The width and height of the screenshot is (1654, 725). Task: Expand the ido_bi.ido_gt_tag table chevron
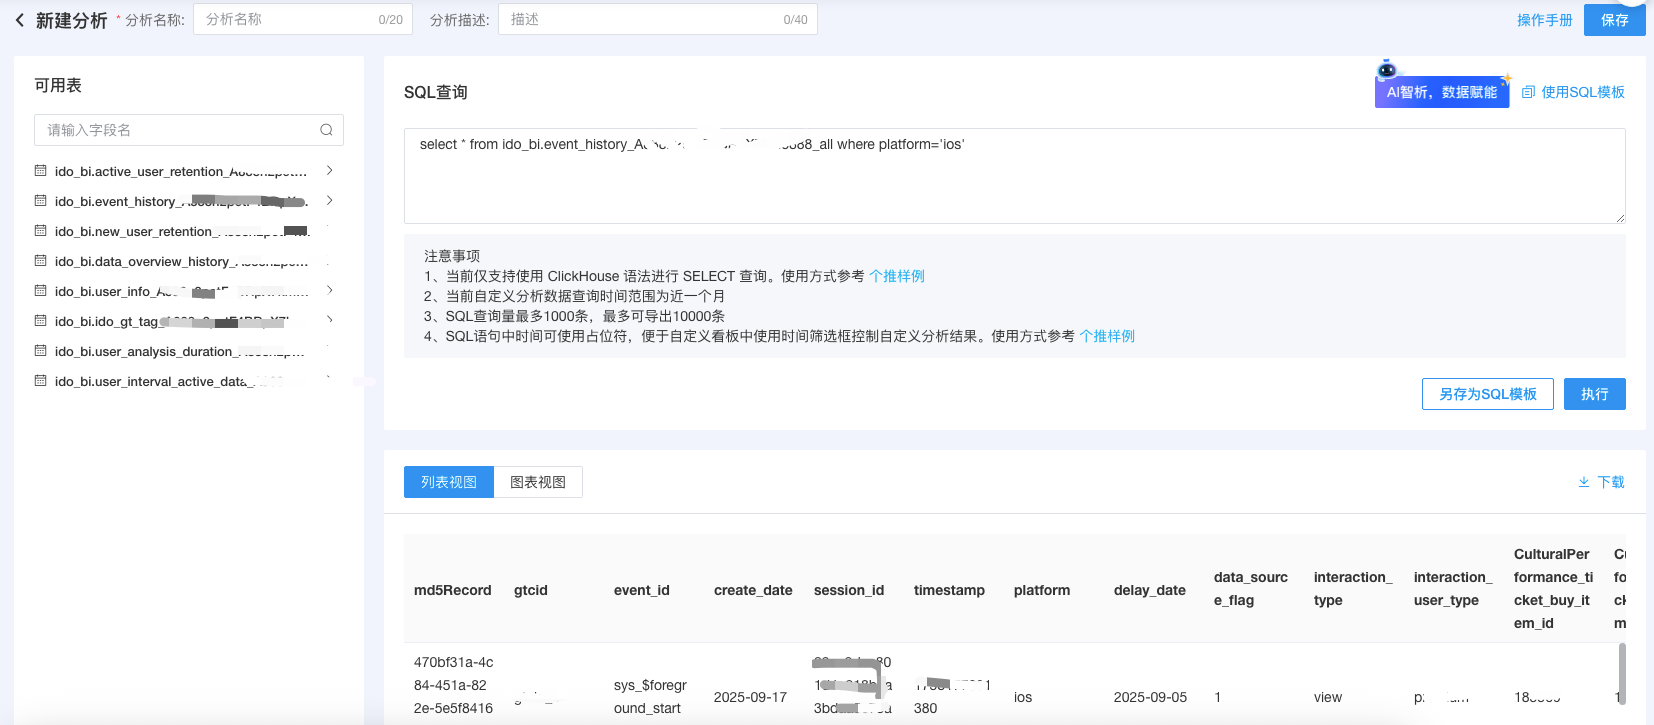(x=329, y=321)
